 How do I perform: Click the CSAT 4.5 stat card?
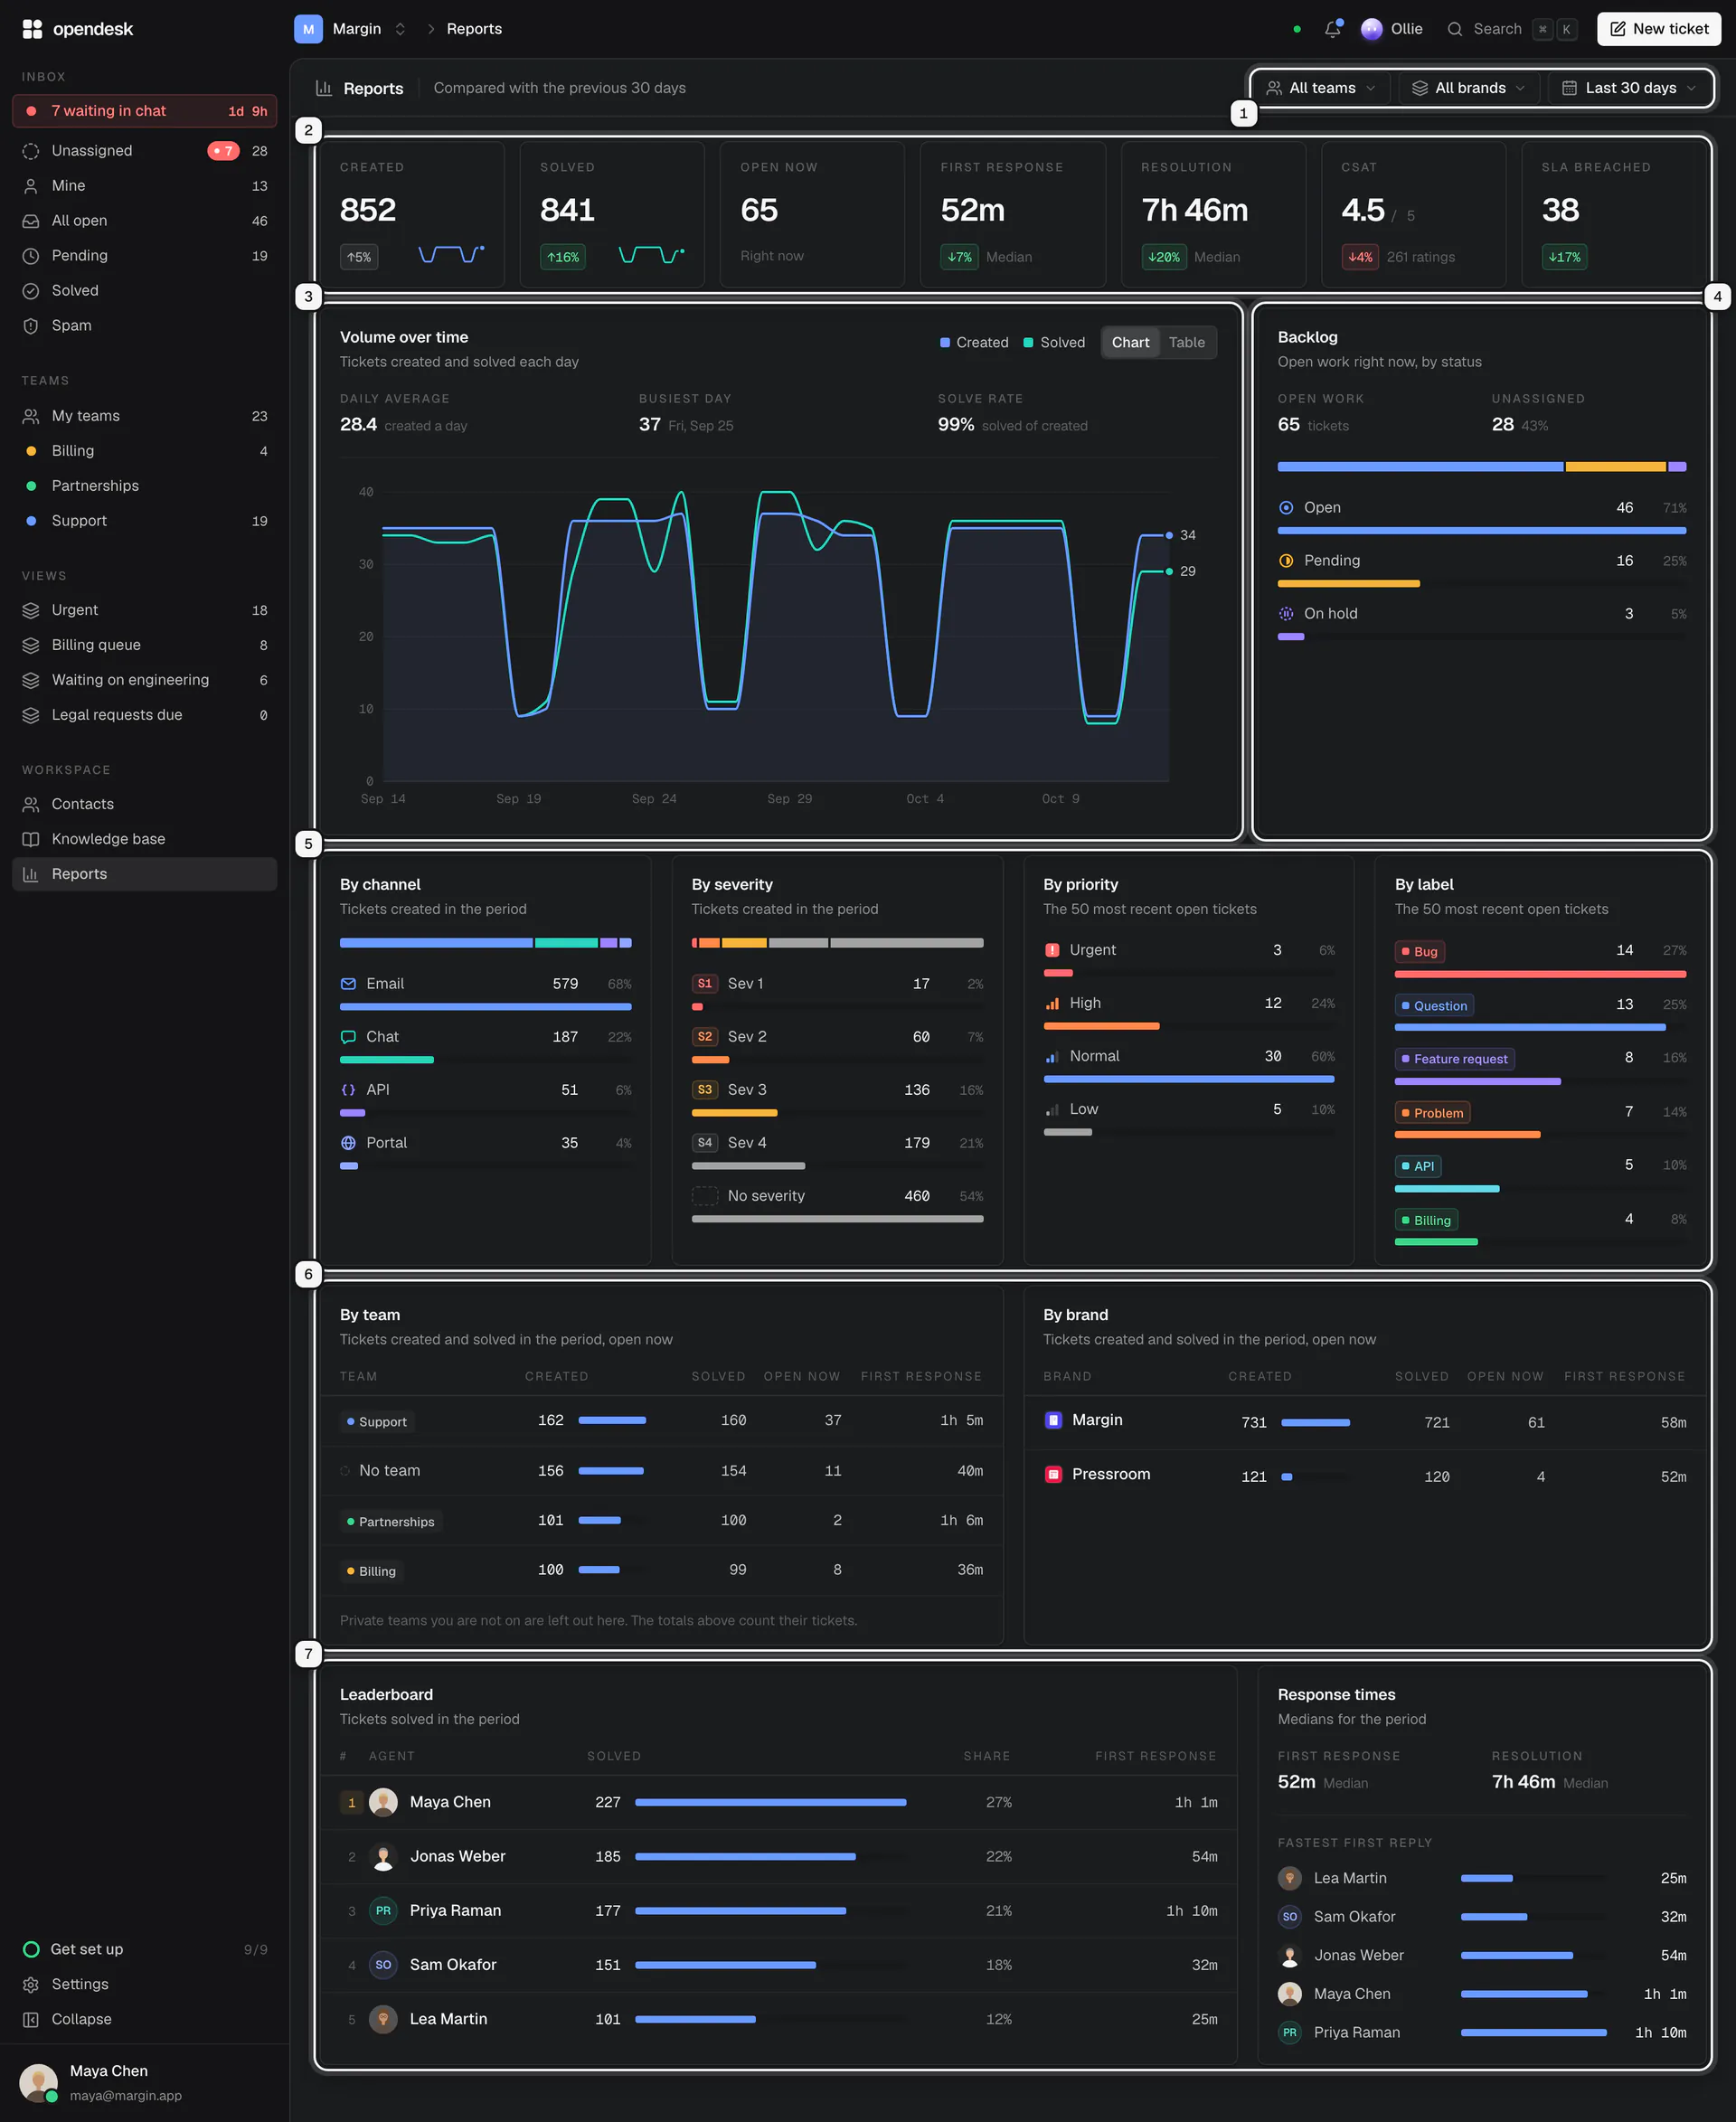click(x=1413, y=215)
